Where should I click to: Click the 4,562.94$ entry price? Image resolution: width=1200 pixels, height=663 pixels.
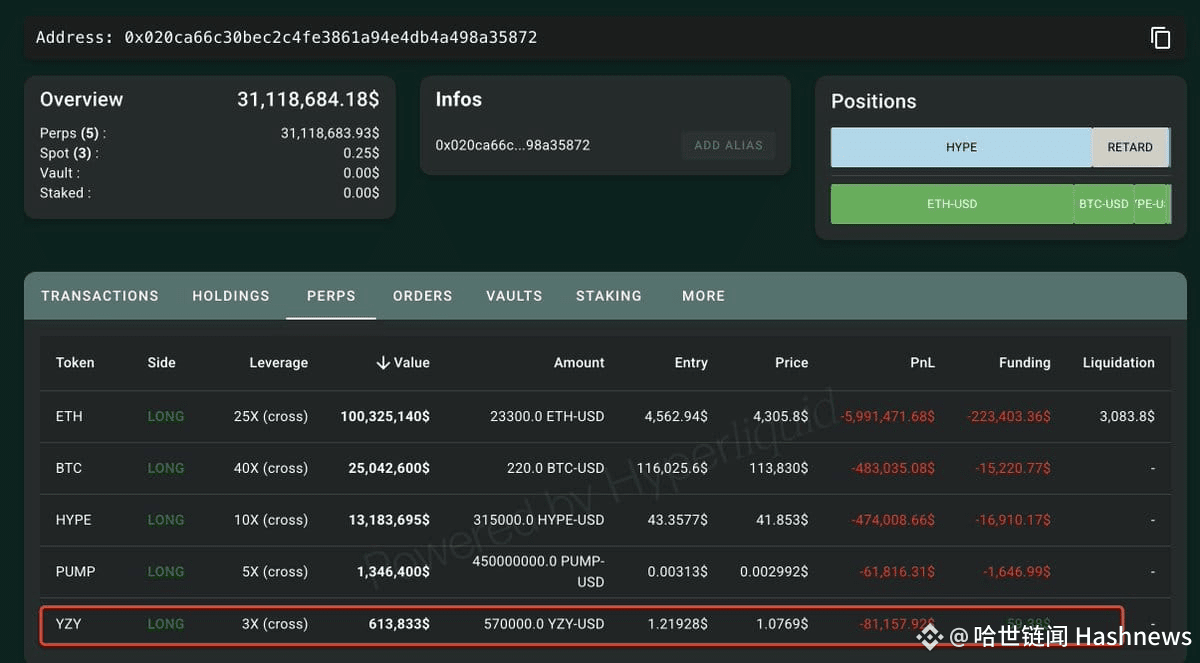click(676, 416)
